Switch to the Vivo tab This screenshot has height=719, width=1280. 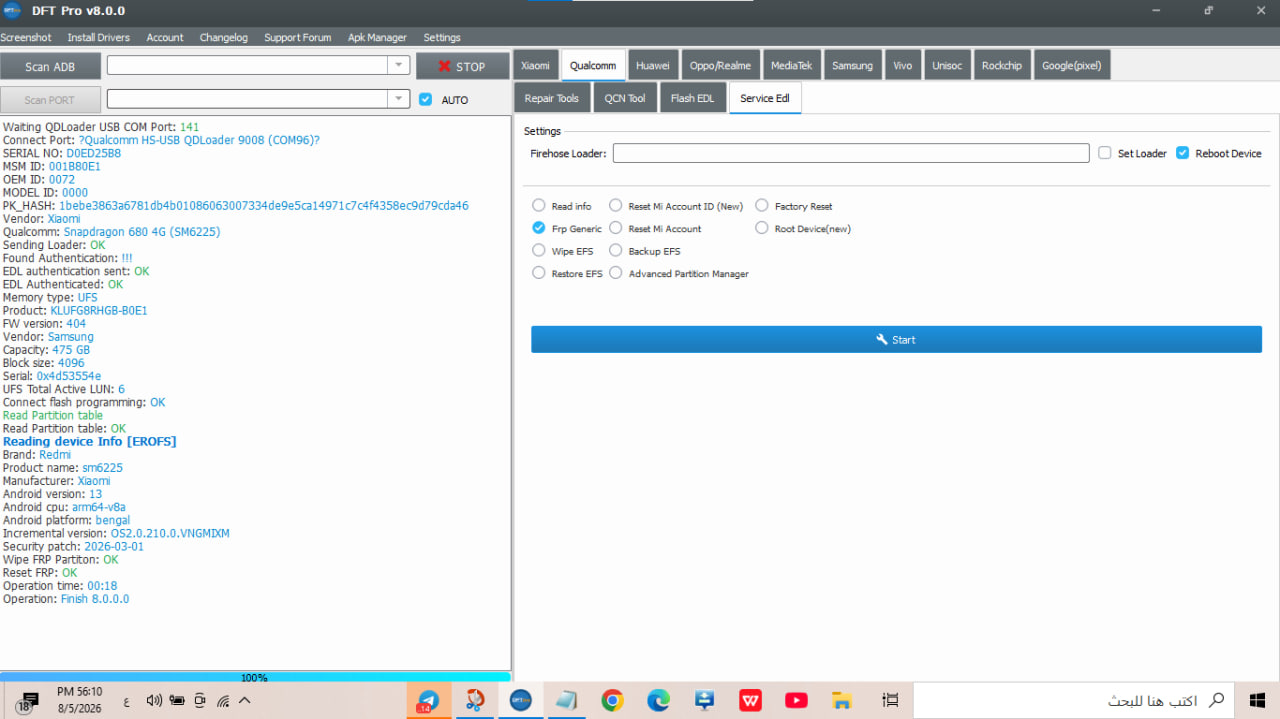(902, 65)
